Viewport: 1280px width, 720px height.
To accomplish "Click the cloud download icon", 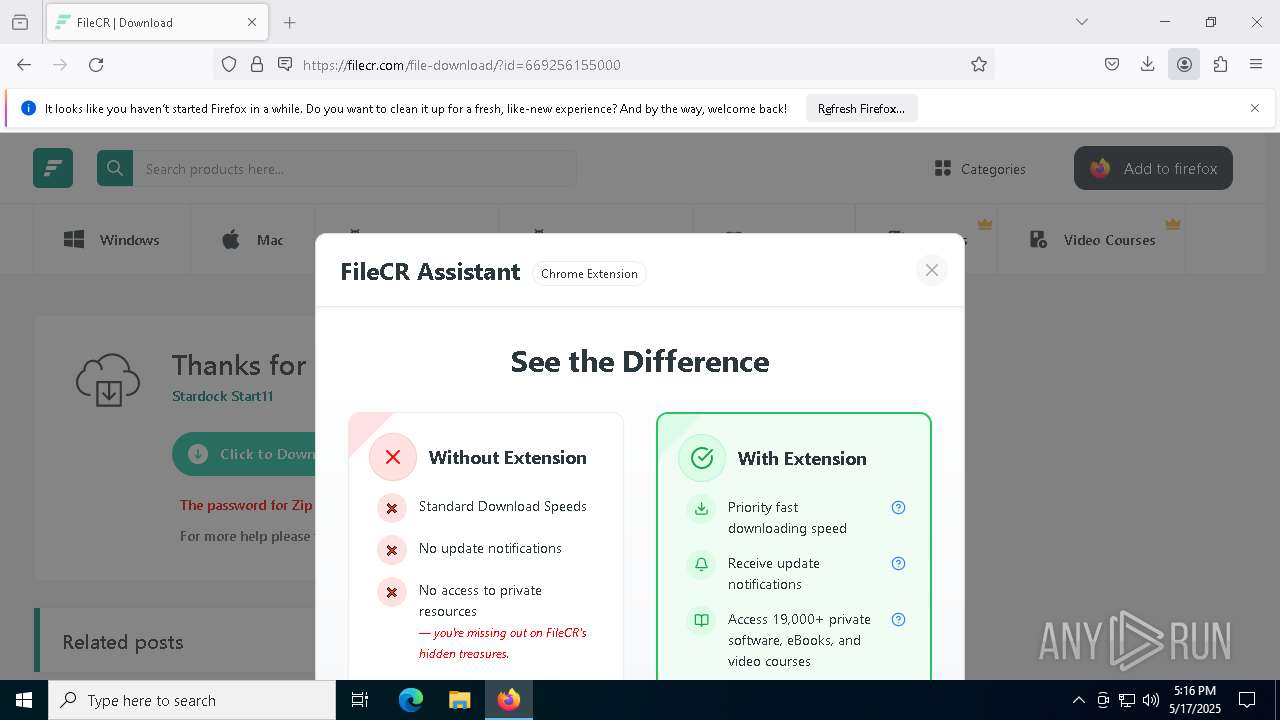I will click(x=108, y=380).
